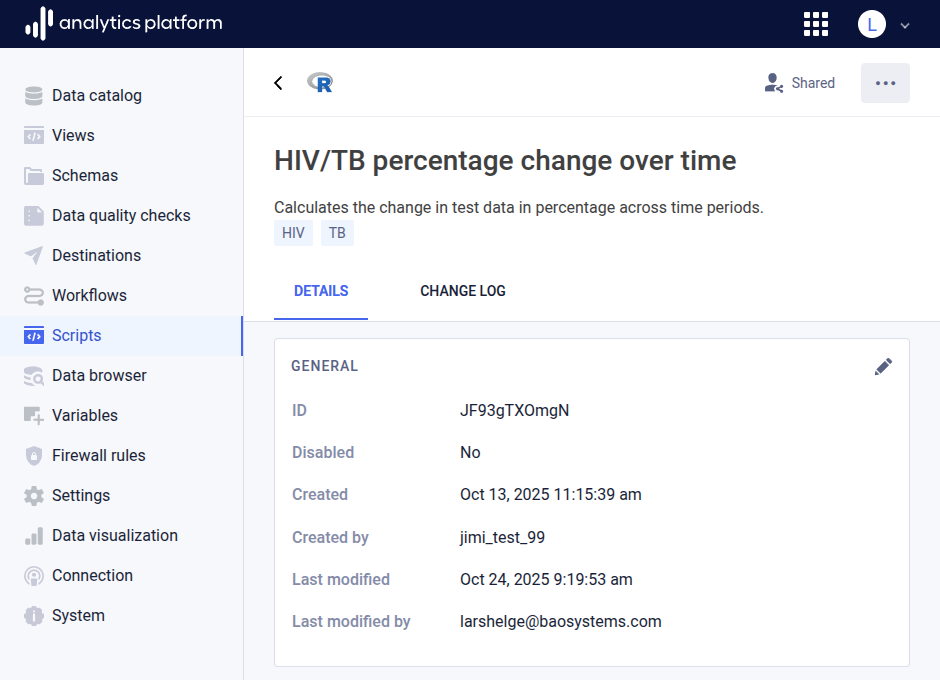940x680 pixels.
Task: Navigate to Data quality checks
Action: tap(120, 215)
